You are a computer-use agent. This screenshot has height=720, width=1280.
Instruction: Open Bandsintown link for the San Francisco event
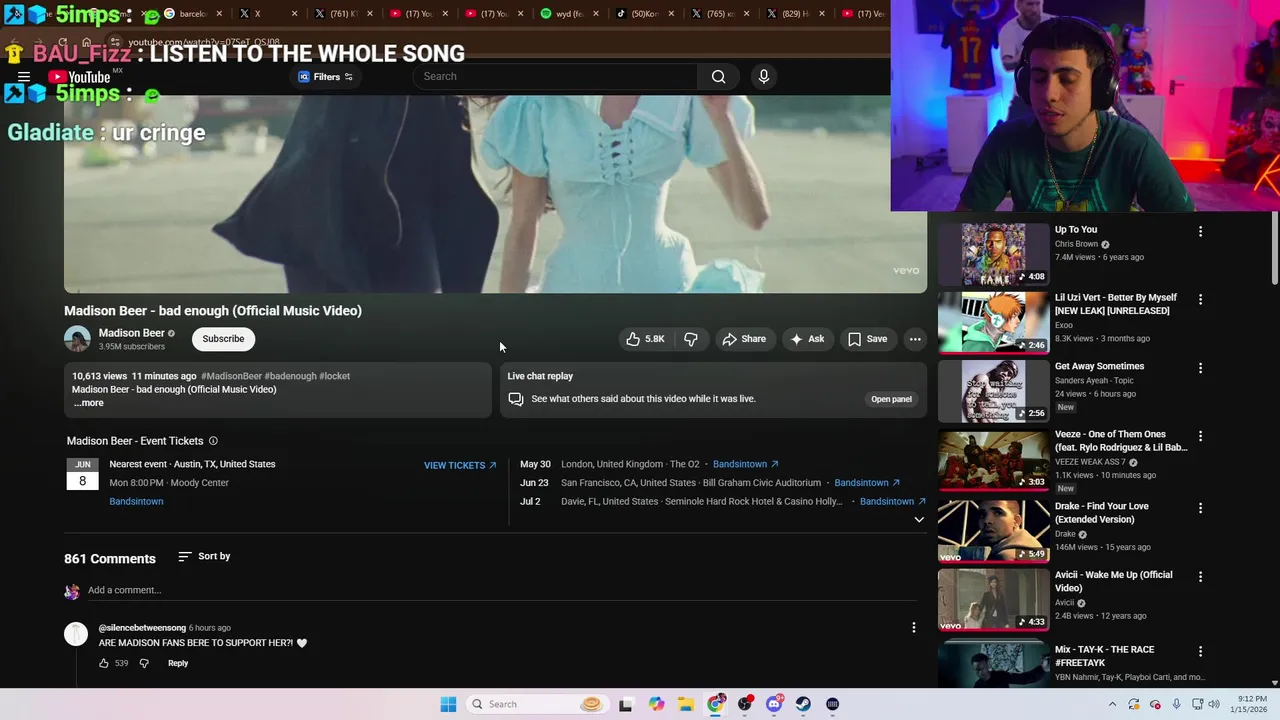(867, 483)
